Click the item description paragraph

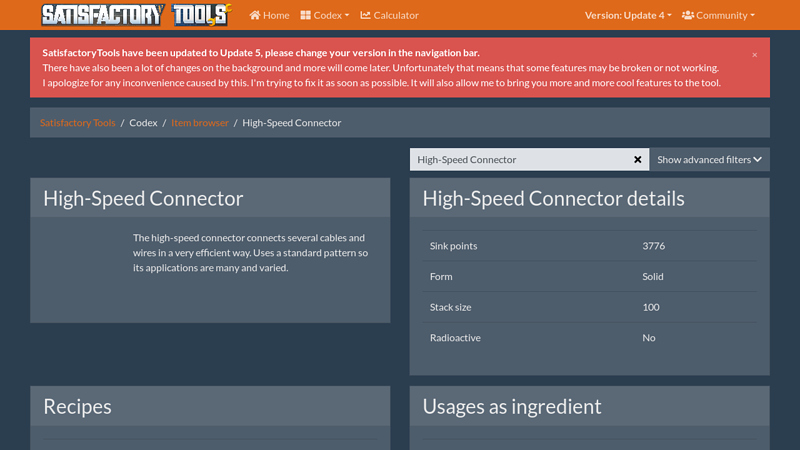pyautogui.click(x=250, y=253)
